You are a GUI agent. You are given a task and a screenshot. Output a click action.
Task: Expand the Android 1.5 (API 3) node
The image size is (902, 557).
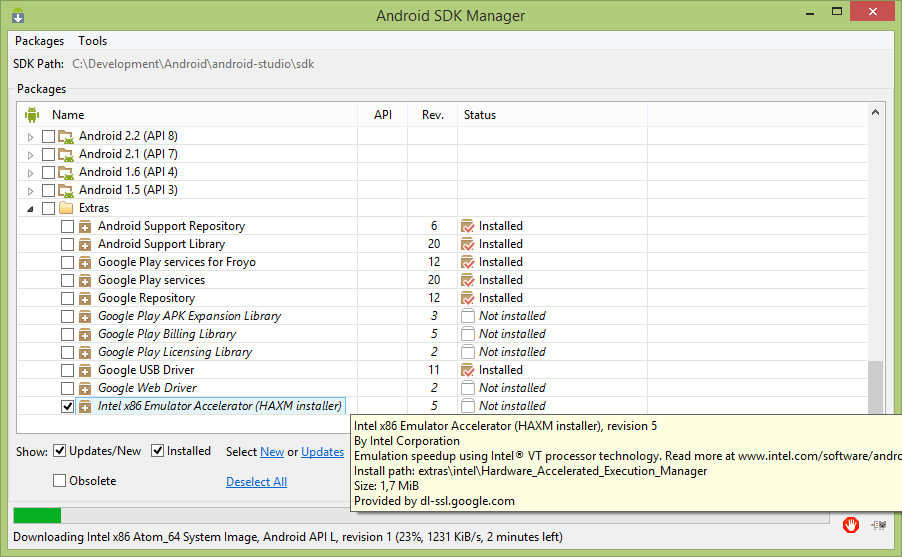click(x=30, y=190)
